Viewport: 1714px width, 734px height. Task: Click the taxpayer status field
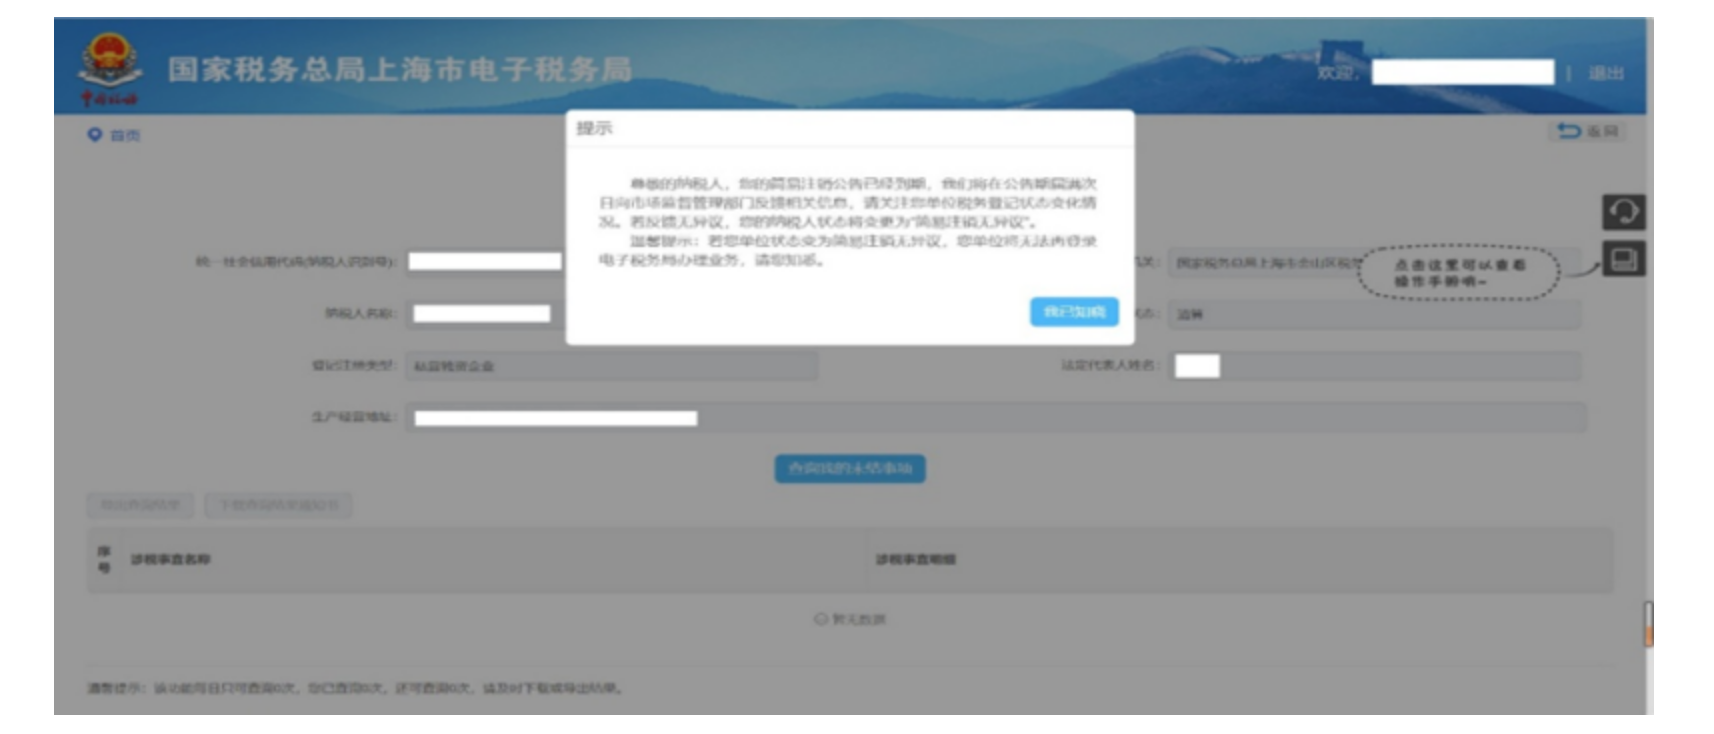[1374, 314]
